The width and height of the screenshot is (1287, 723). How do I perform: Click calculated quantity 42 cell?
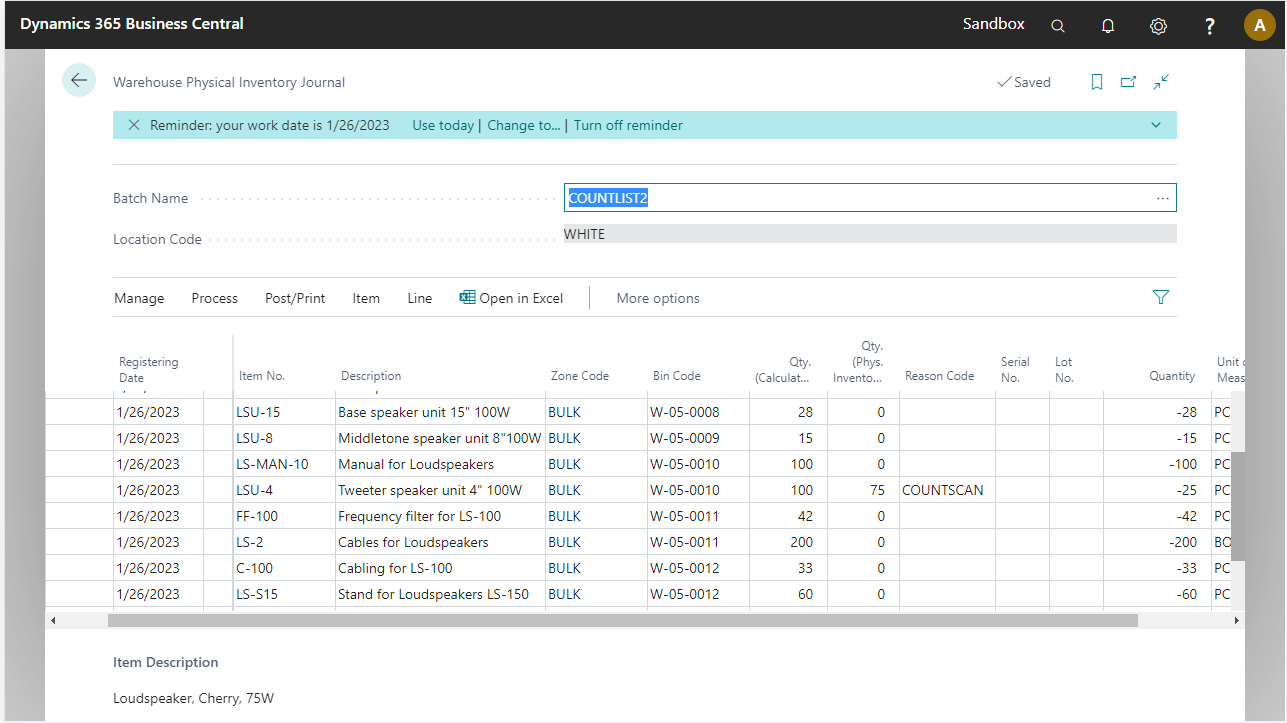(x=786, y=516)
